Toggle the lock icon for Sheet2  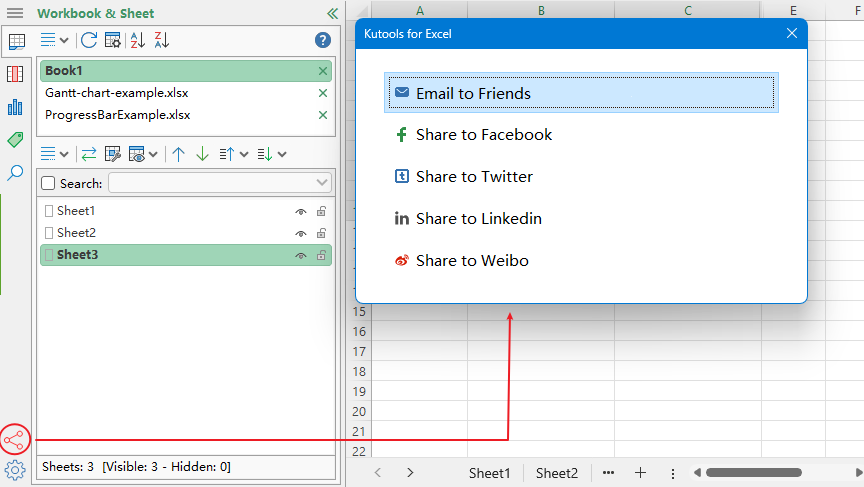[x=321, y=234]
